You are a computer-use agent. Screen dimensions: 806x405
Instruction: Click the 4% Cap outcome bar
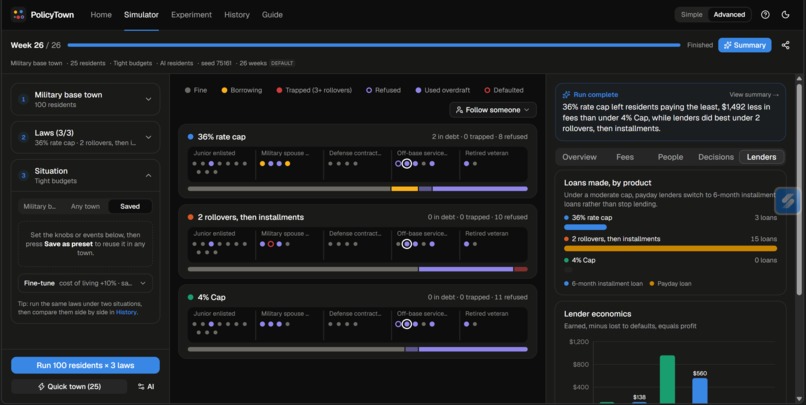coord(357,349)
